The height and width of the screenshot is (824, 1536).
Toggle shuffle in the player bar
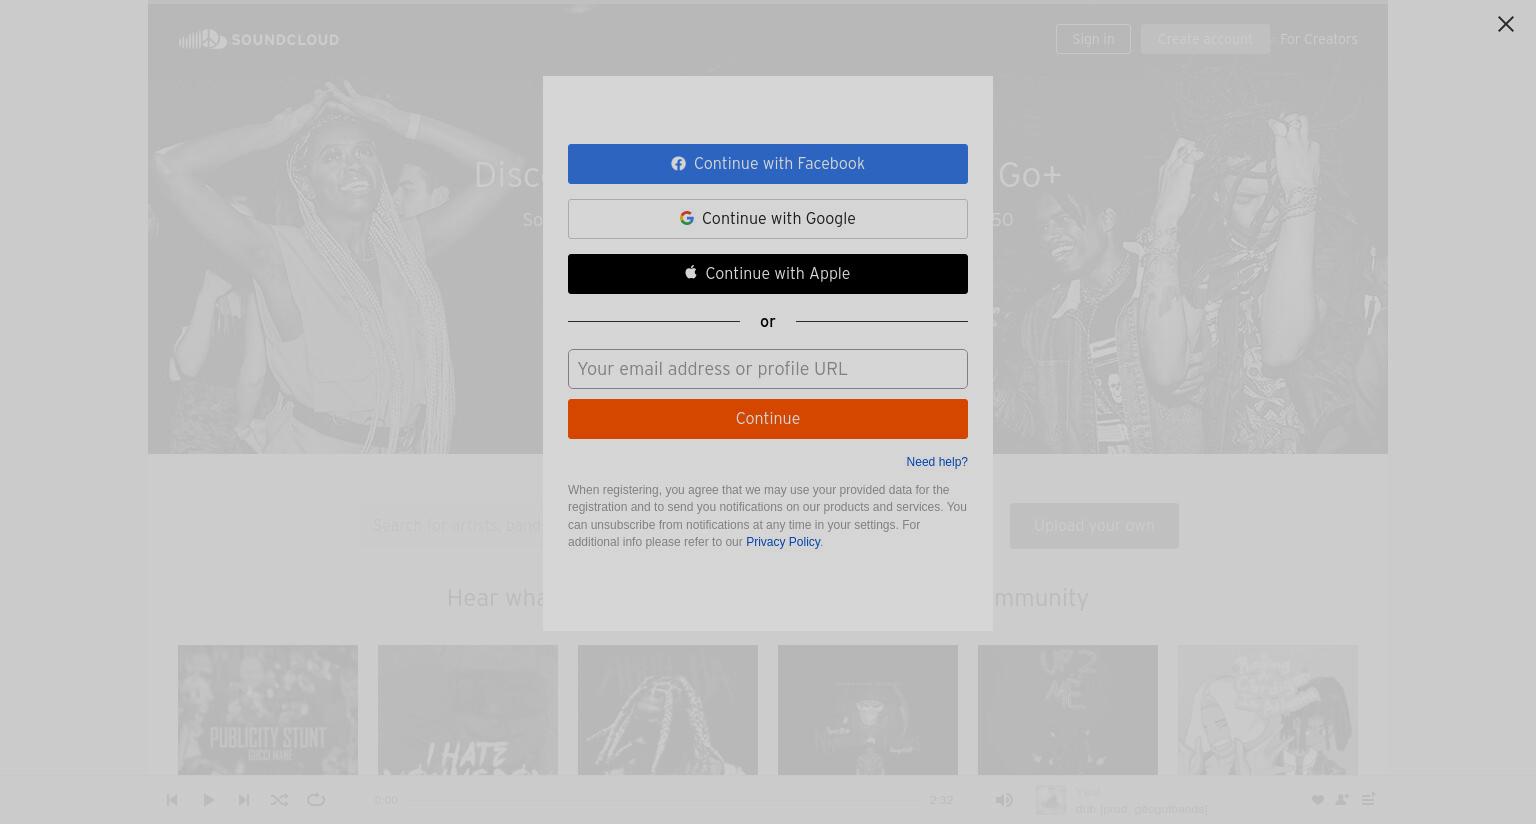point(279,800)
